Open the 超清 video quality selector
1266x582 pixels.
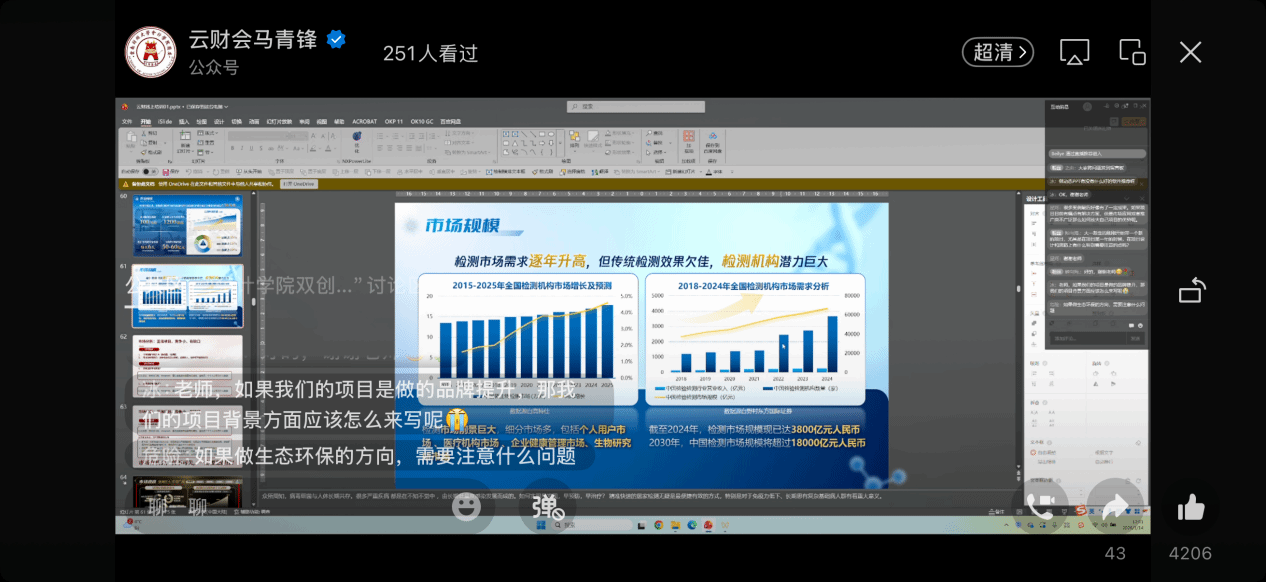pos(997,52)
